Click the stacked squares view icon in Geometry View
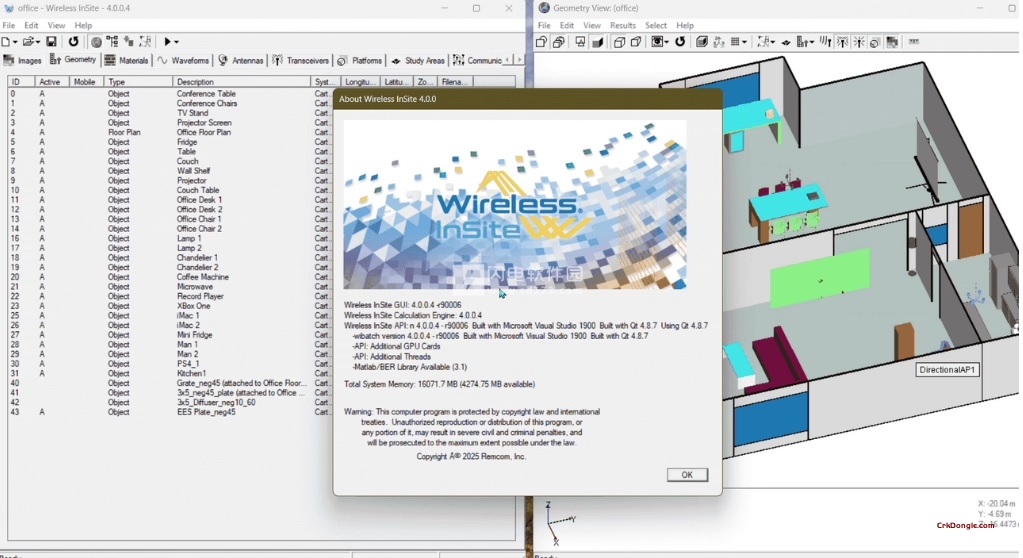This screenshot has width=1023, height=558. coord(558,42)
